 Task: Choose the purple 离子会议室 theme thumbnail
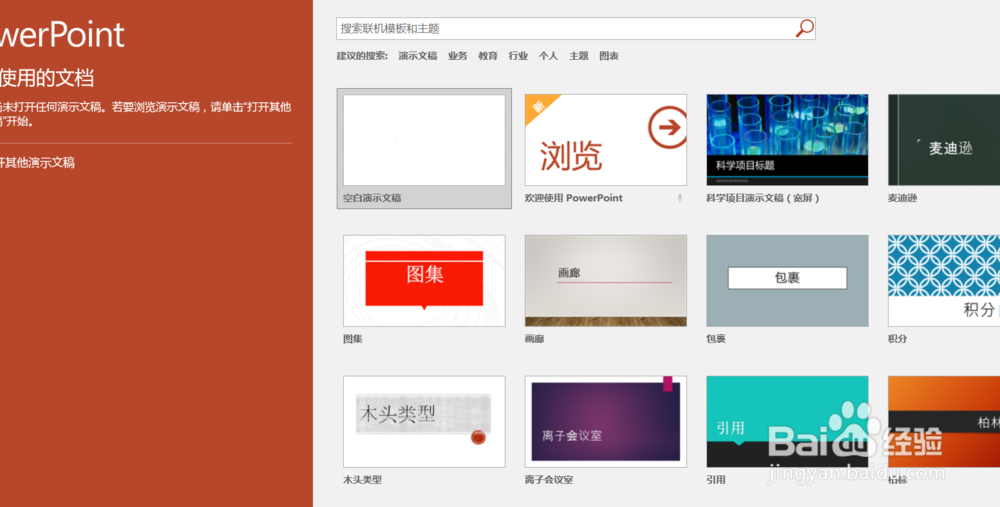pyautogui.click(x=606, y=422)
